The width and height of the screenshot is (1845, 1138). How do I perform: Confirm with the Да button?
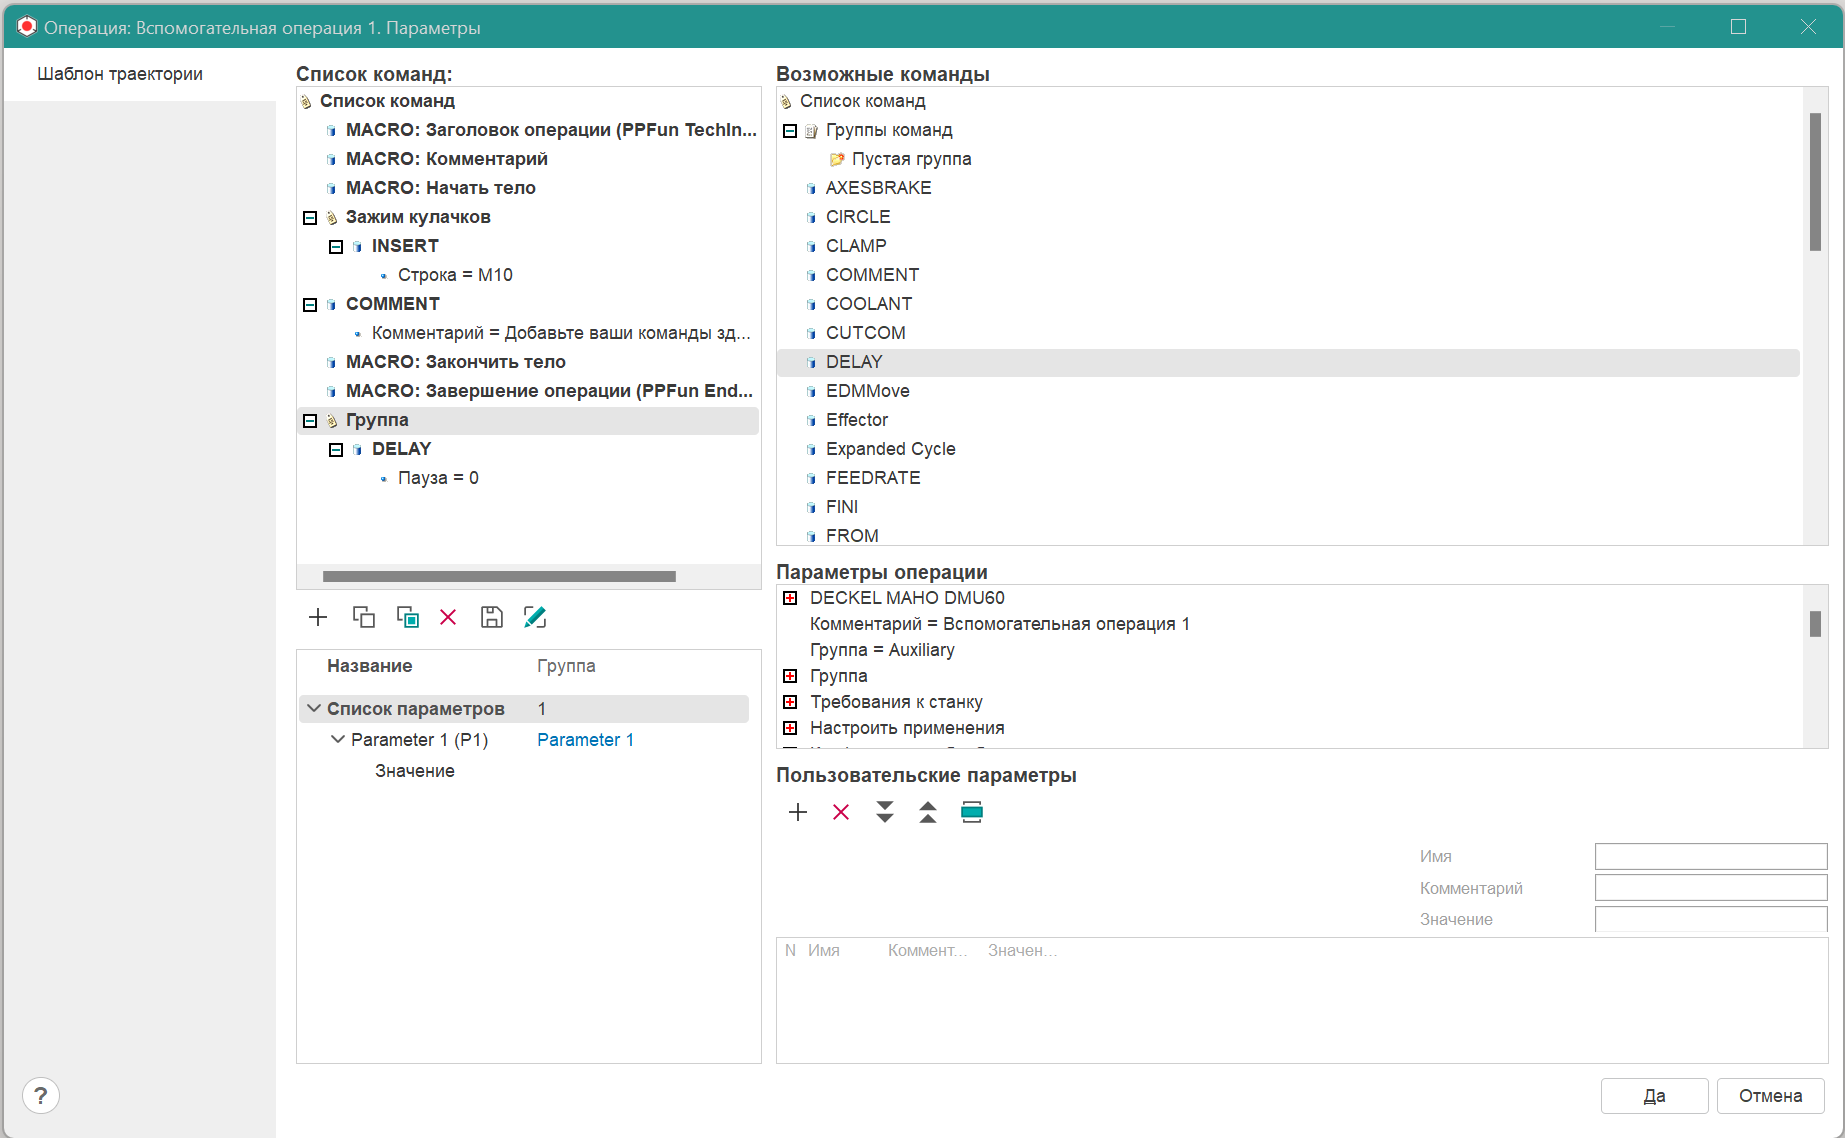point(1654,1095)
